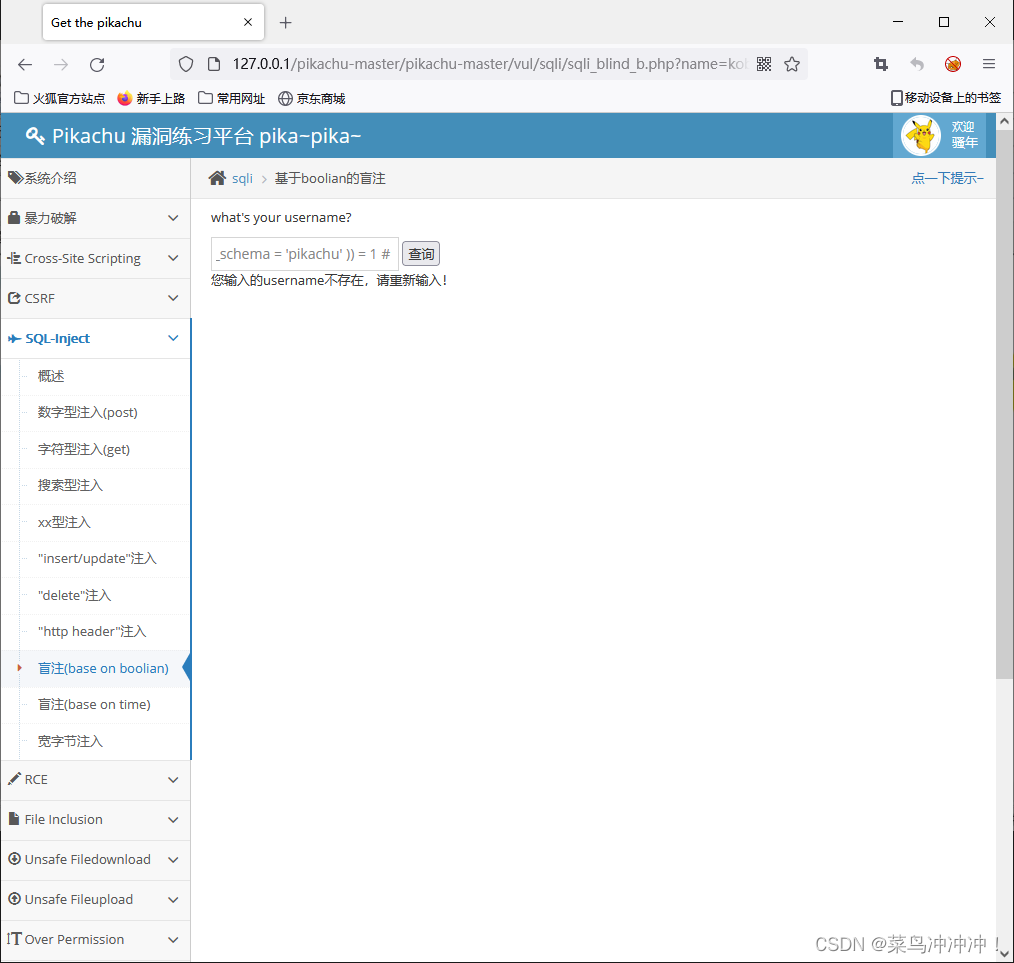The height and width of the screenshot is (963, 1014).
Task: Click the undo arrow icon in the toolbar
Action: point(916,64)
